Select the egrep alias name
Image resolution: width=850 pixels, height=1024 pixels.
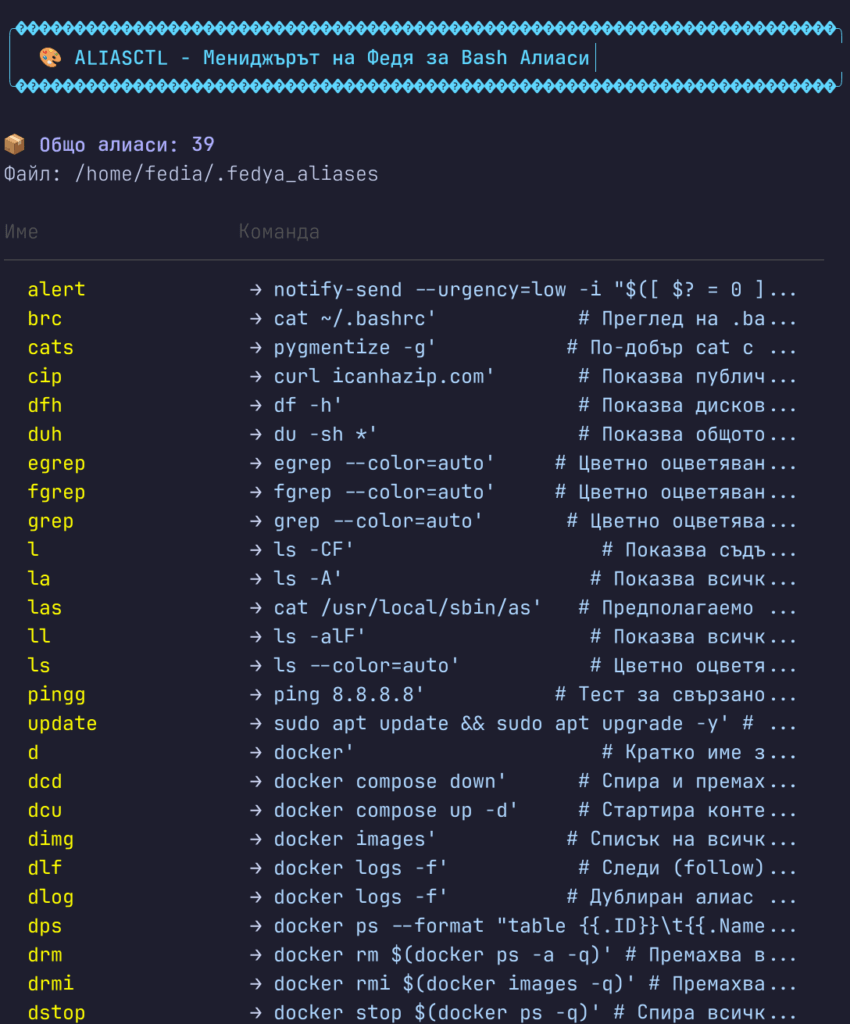[56, 464]
